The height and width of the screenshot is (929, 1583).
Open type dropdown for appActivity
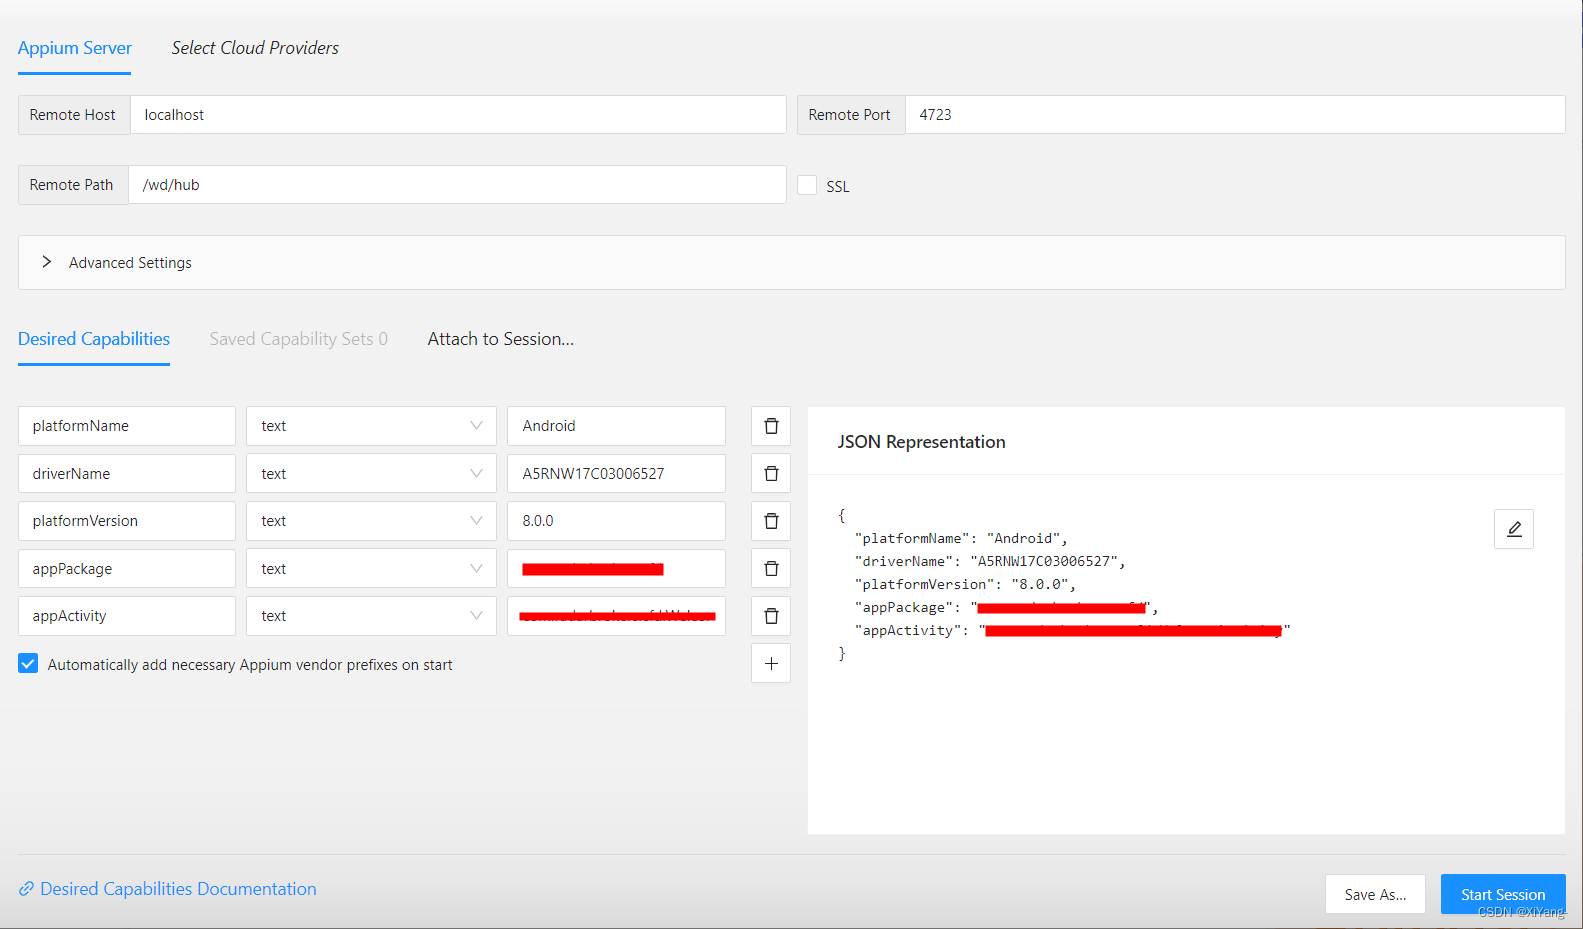[371, 616]
